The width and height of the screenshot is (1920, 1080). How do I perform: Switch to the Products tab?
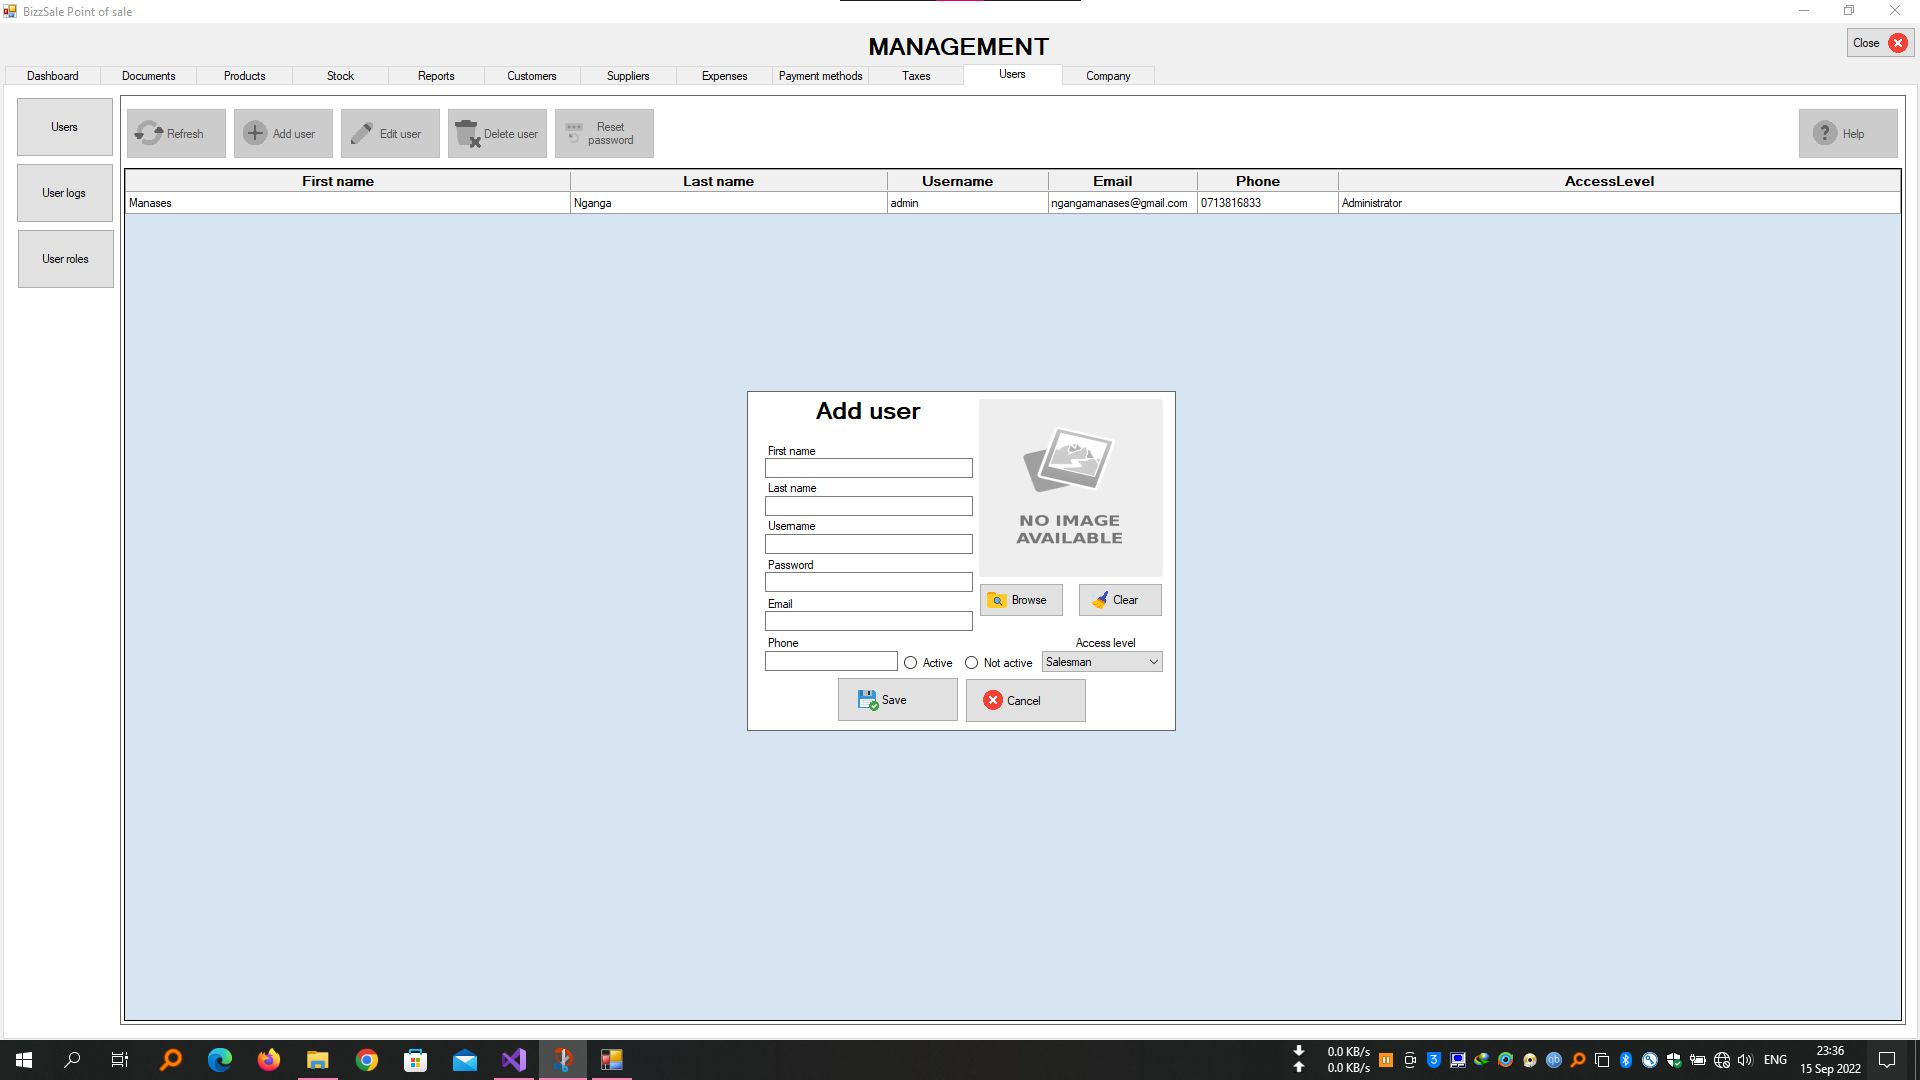244,76
